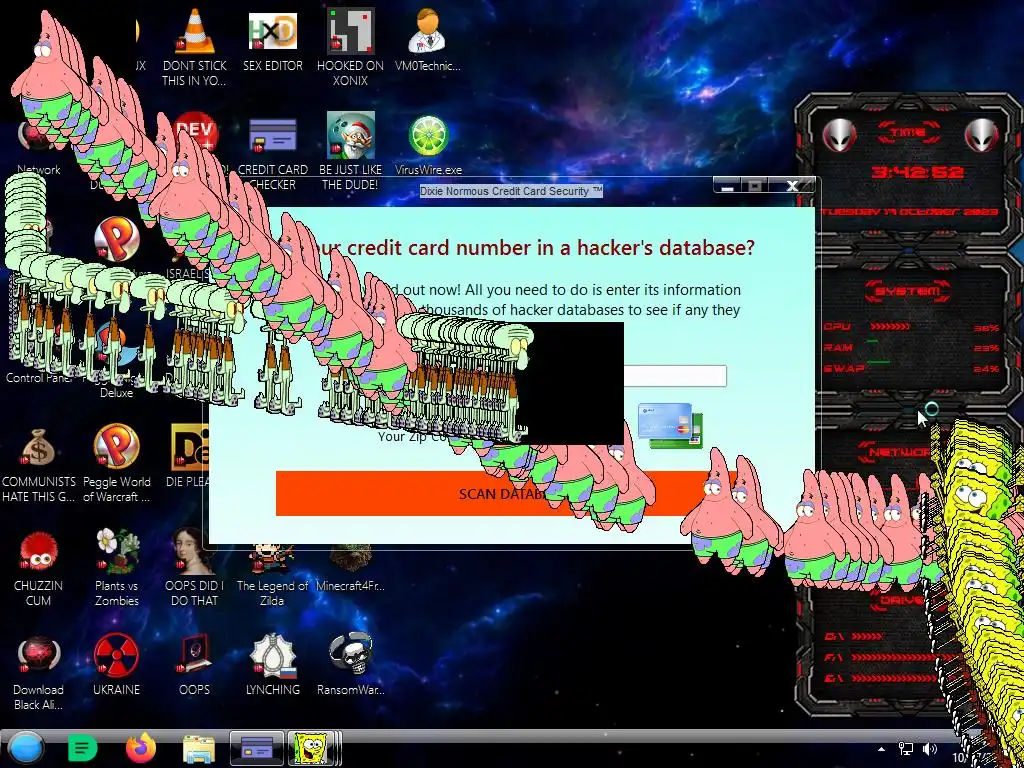Image resolution: width=1024 pixels, height=768 pixels.
Task: Click right alien head on TIME widget
Action: click(982, 135)
